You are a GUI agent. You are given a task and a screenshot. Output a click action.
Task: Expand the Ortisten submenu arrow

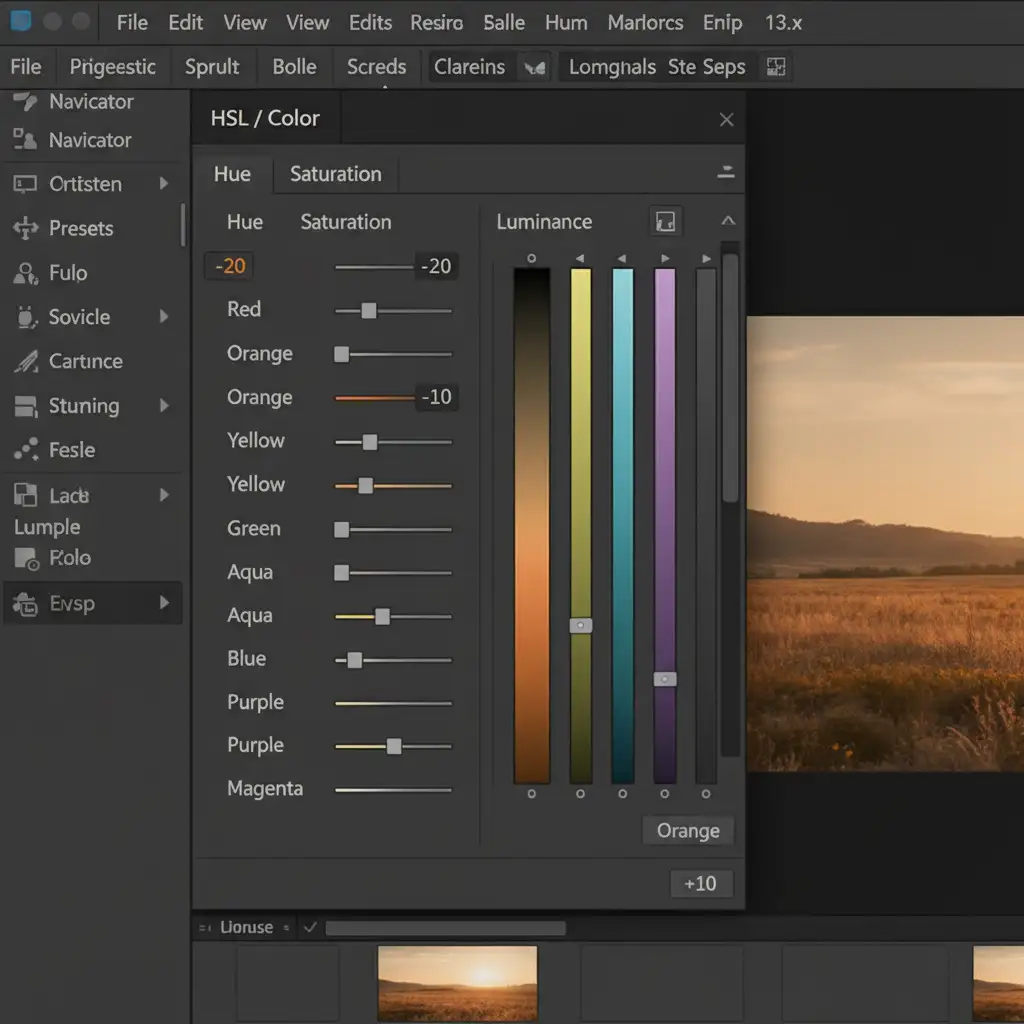[164, 184]
